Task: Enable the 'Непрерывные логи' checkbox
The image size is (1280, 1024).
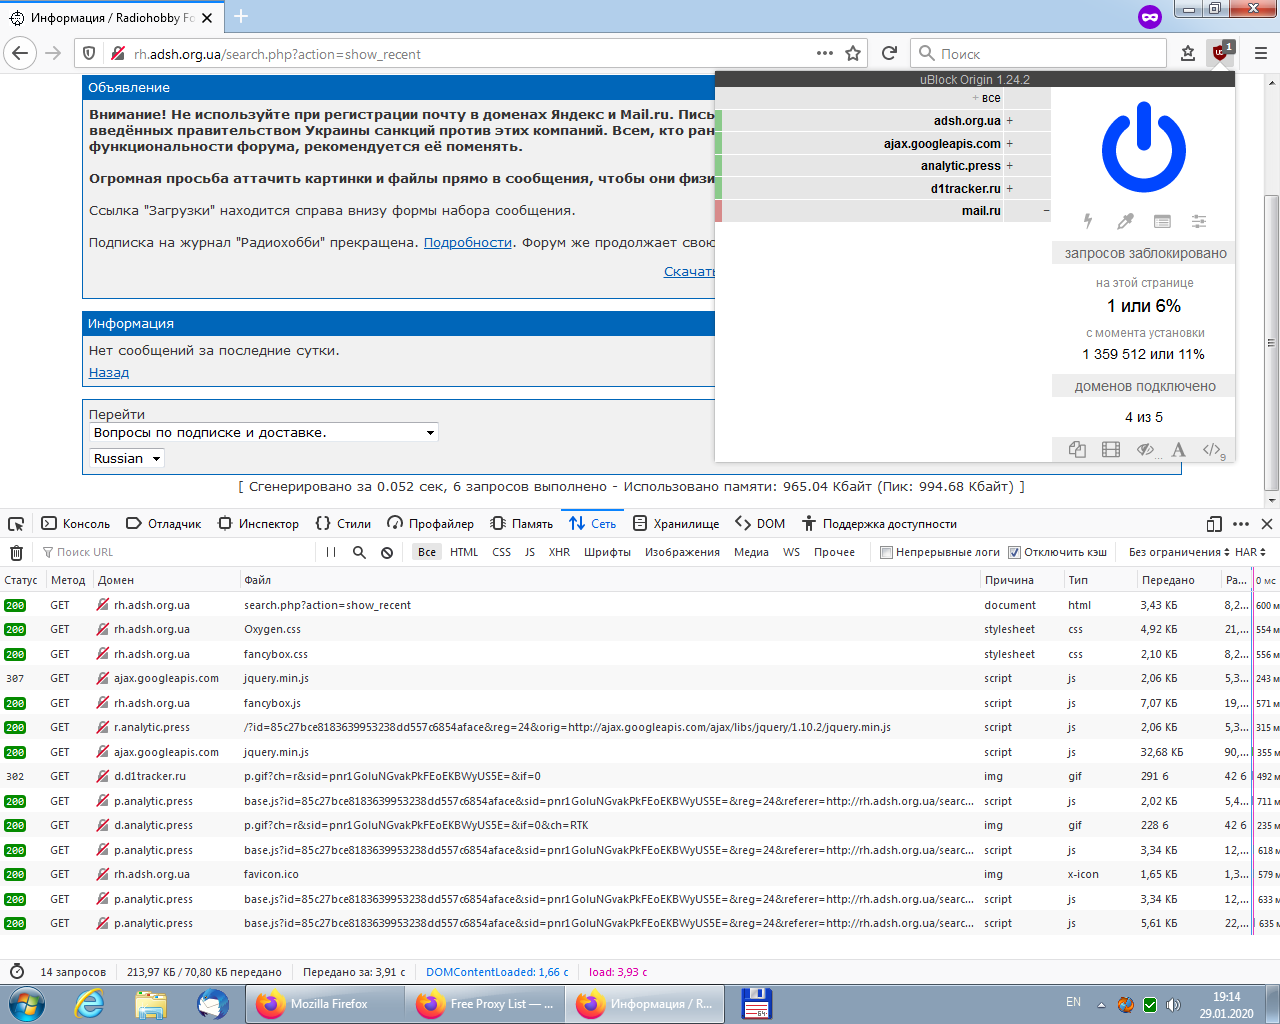Action: [x=885, y=551]
